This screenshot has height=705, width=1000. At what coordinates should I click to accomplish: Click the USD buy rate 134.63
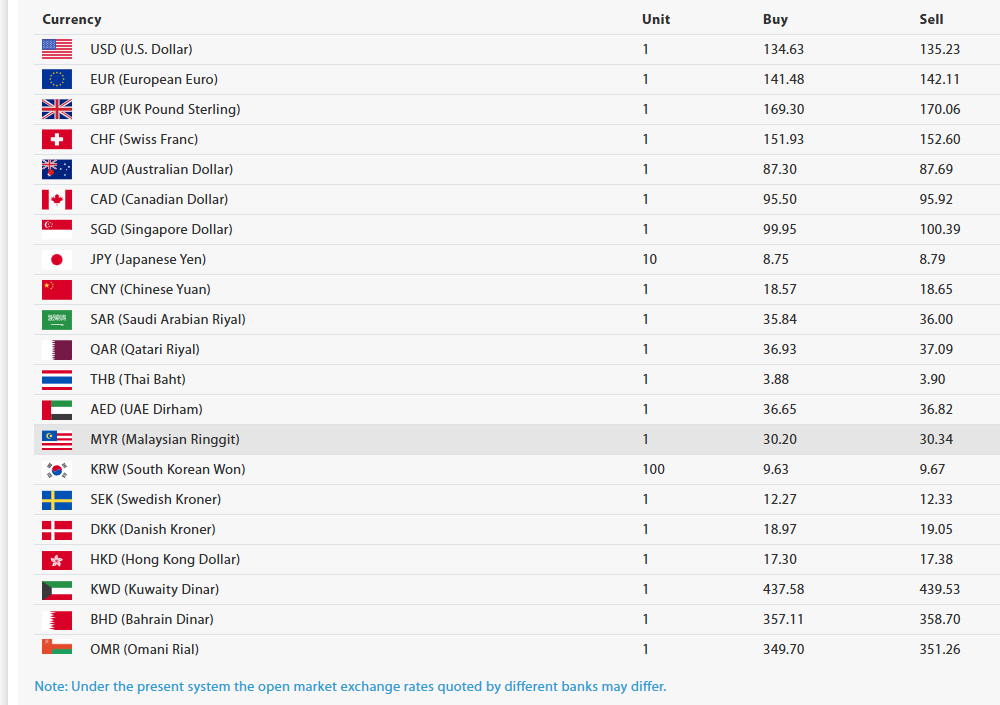coord(783,49)
